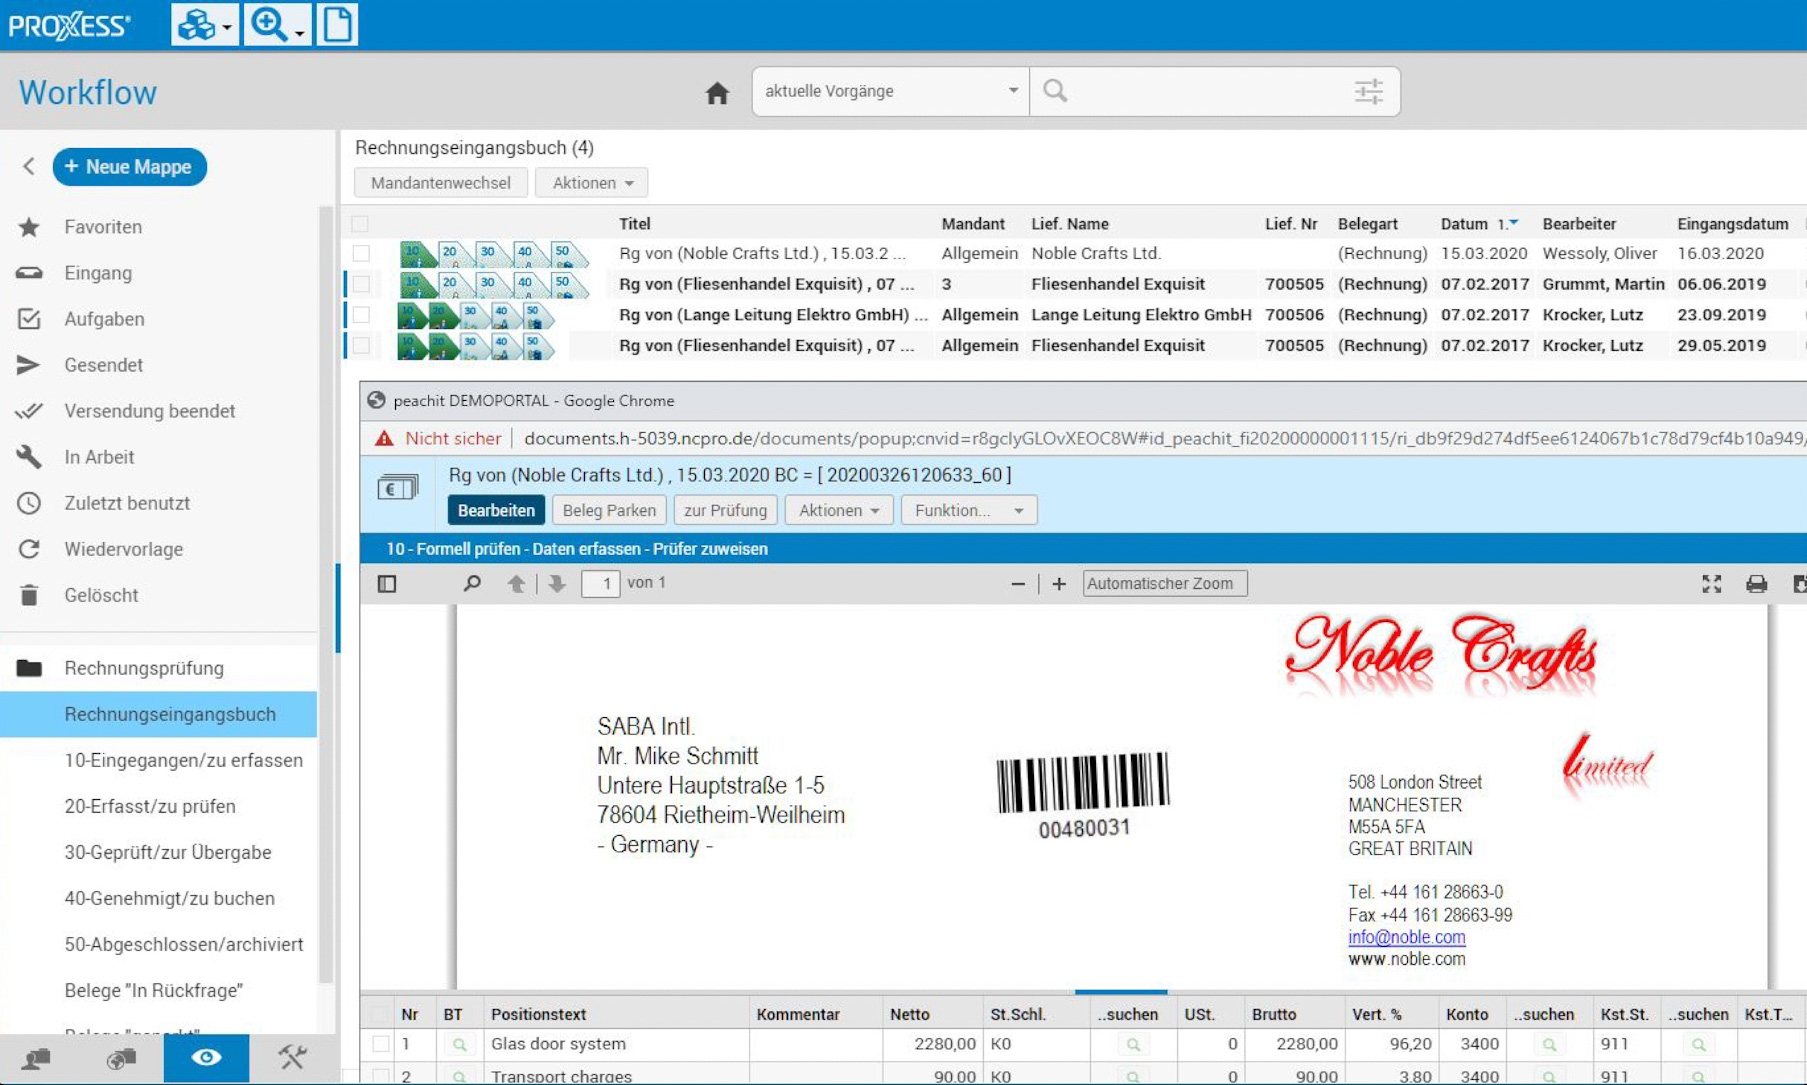Click the euro document icon in popup

click(x=397, y=488)
